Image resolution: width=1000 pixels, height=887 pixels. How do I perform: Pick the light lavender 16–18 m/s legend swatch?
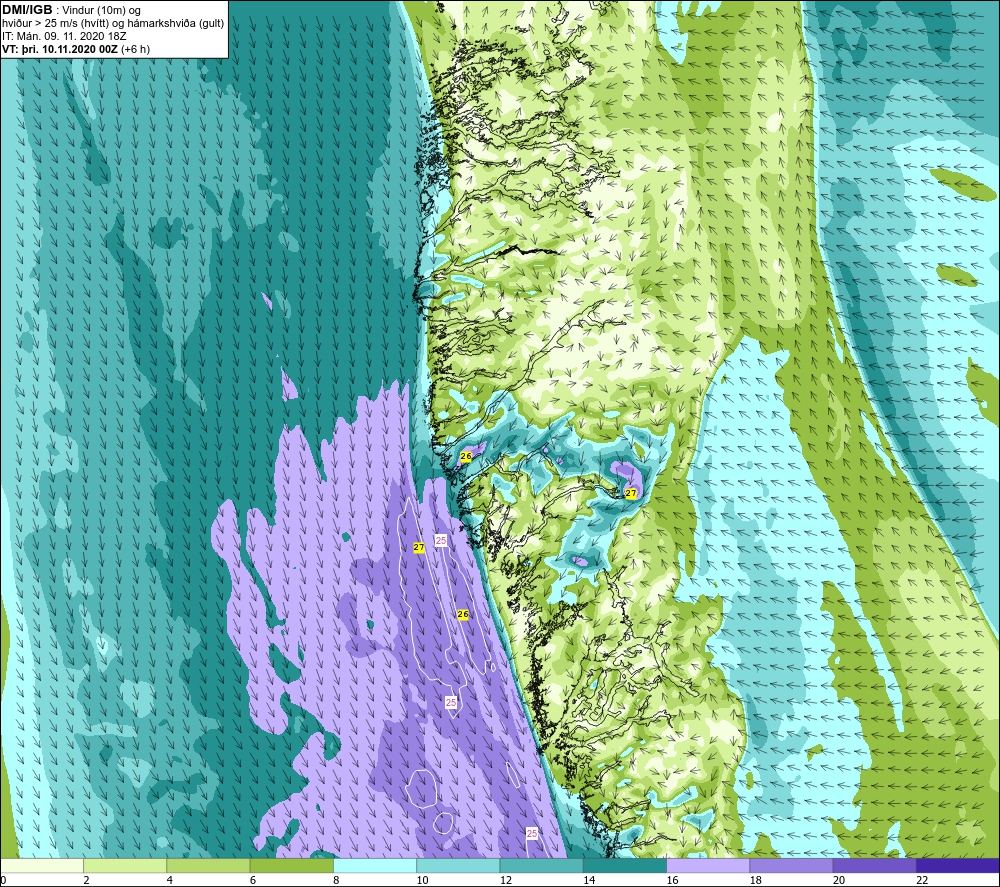pyautogui.click(x=708, y=865)
